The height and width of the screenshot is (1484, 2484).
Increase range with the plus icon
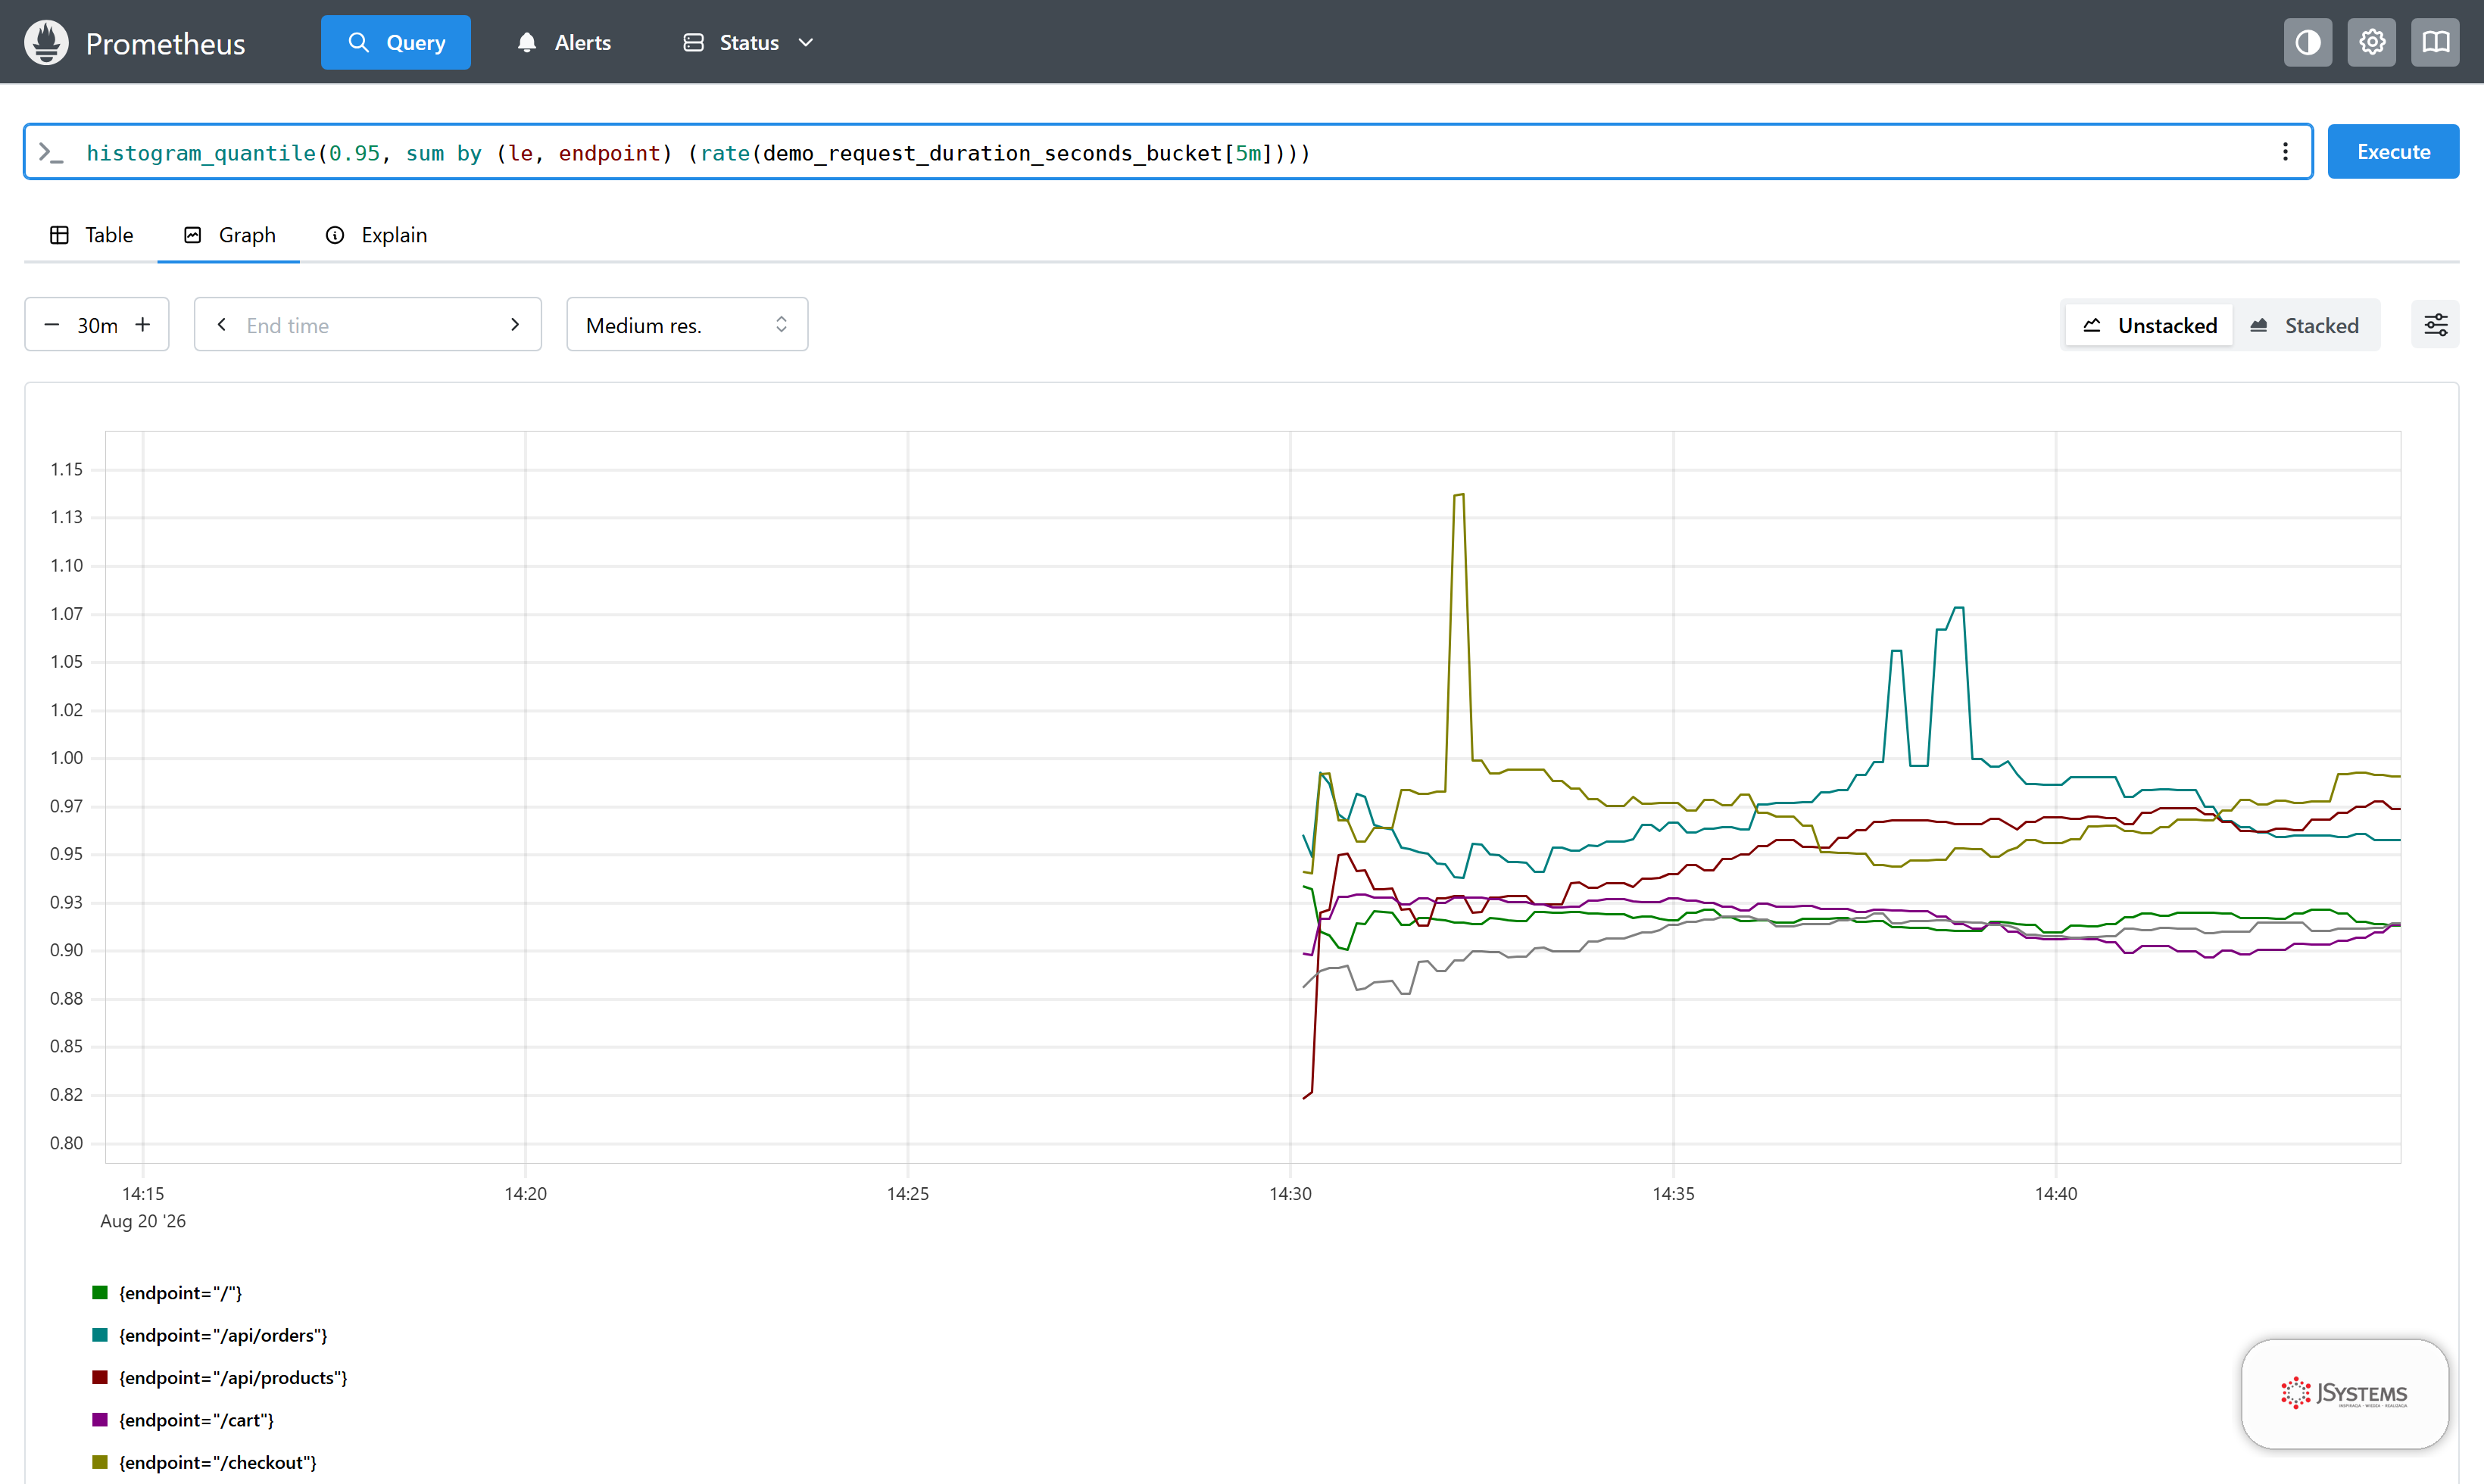point(143,325)
